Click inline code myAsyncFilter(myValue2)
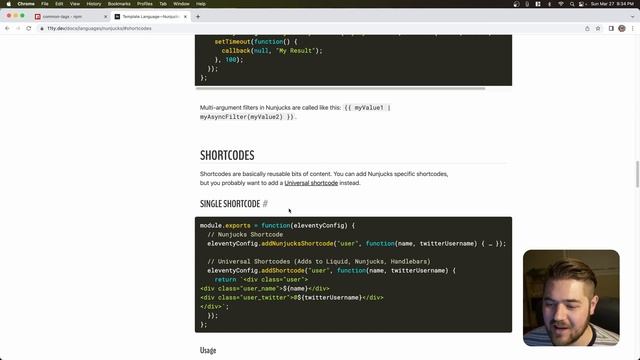This screenshot has height=360, width=640. click(247, 117)
